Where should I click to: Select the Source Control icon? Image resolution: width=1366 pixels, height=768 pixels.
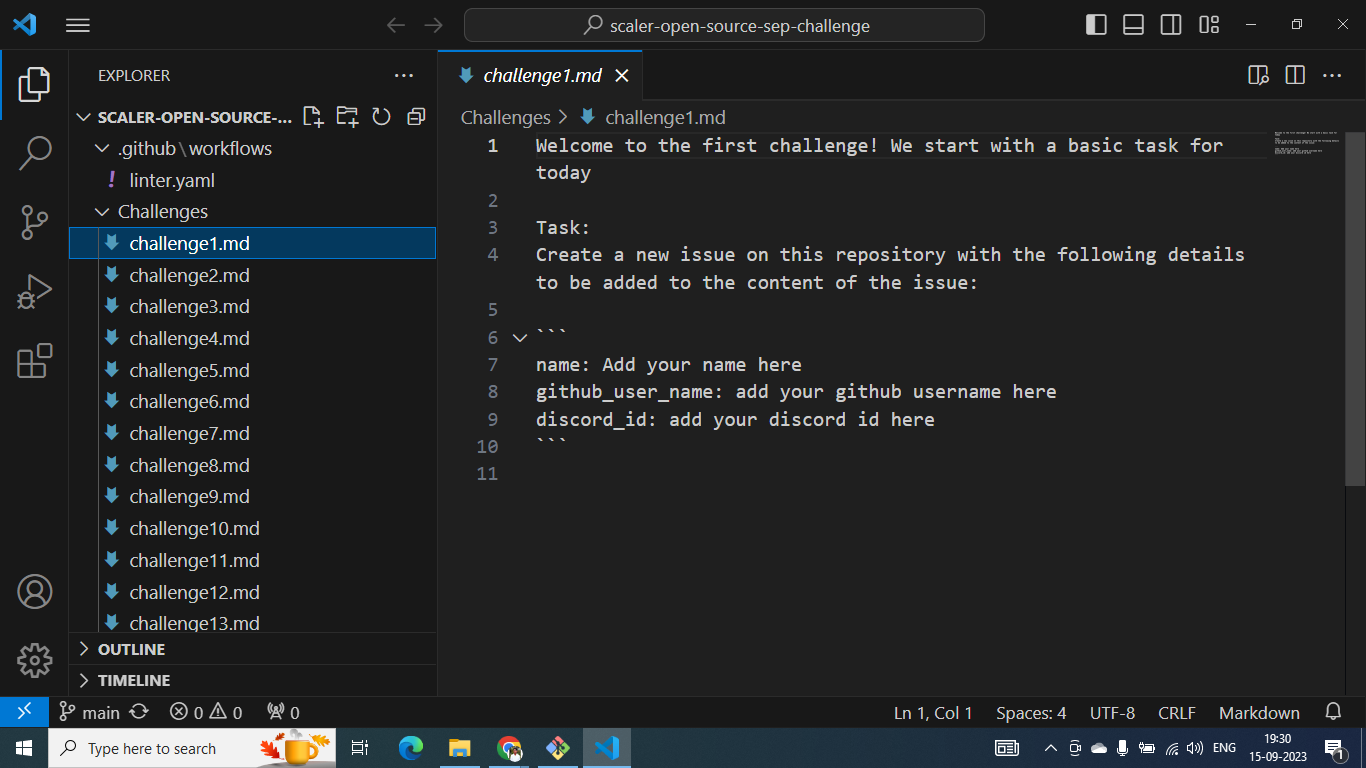tap(35, 222)
